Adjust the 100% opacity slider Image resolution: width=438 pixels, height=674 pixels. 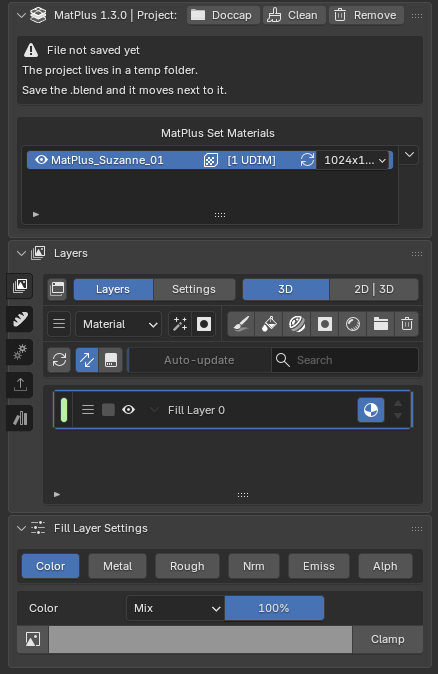point(274,608)
